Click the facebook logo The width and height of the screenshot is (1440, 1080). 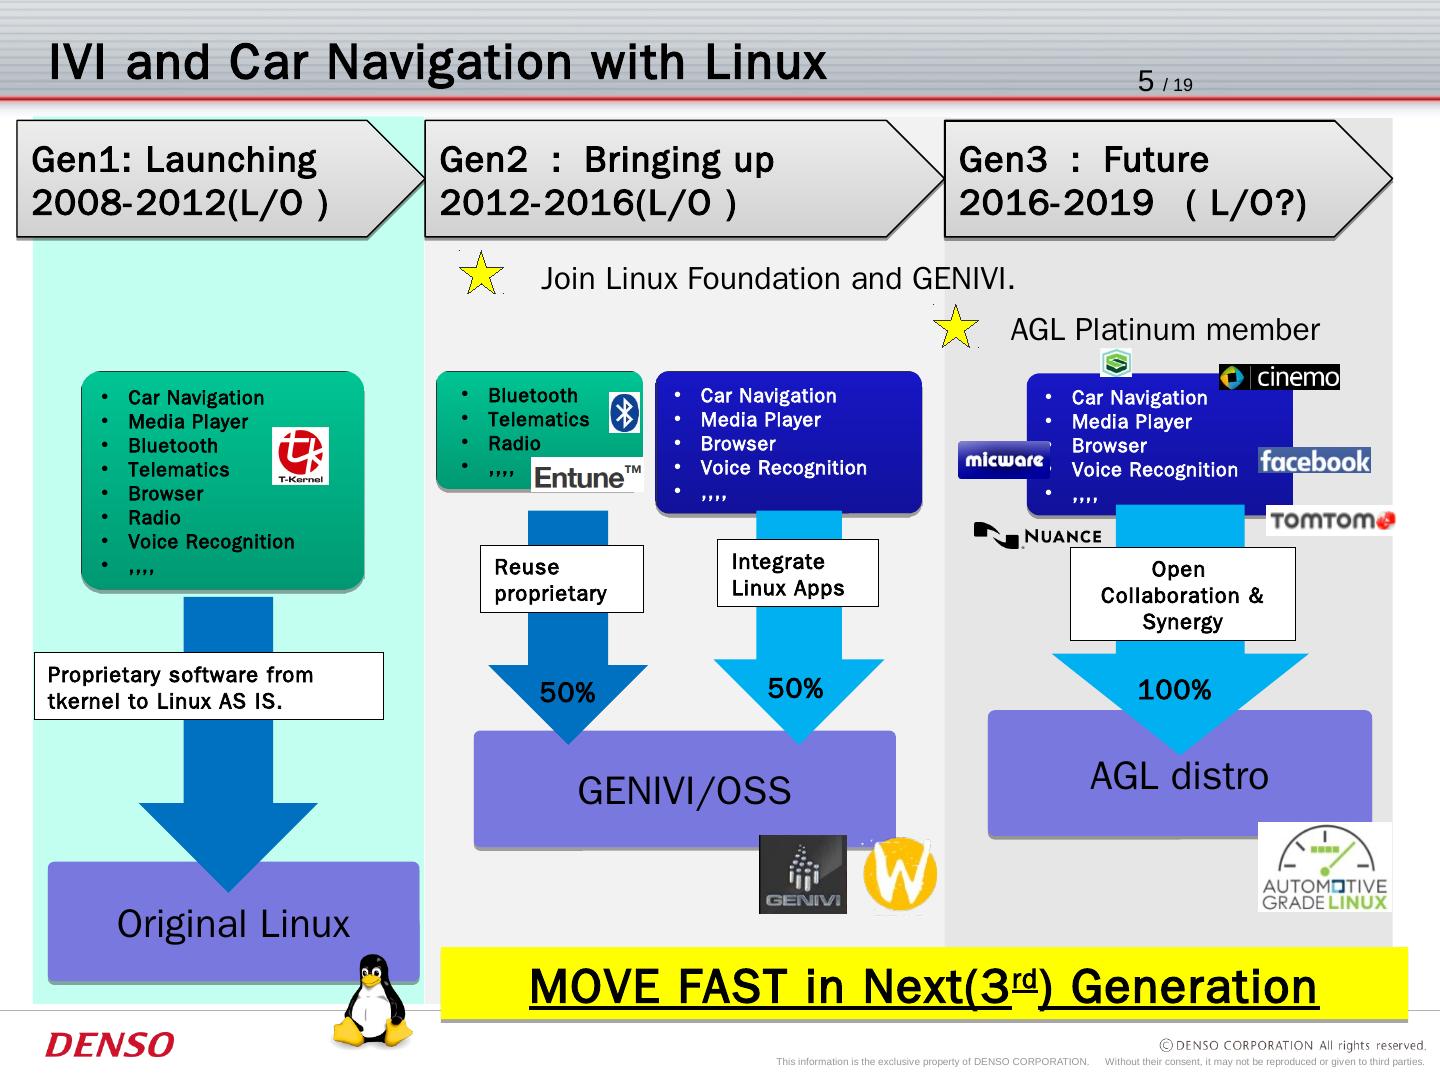tap(1314, 460)
